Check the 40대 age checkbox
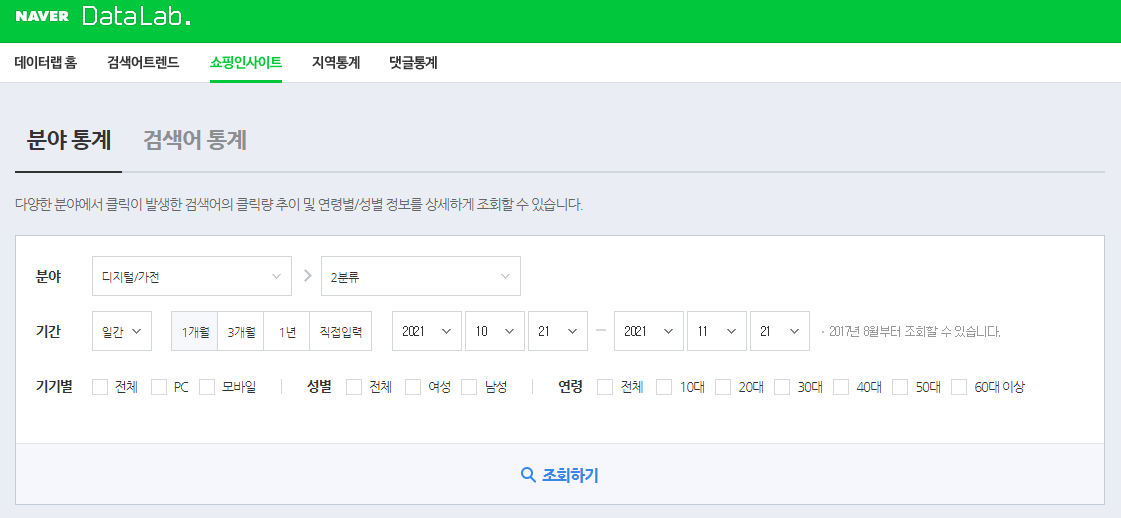This screenshot has height=518, width=1121. click(x=841, y=387)
